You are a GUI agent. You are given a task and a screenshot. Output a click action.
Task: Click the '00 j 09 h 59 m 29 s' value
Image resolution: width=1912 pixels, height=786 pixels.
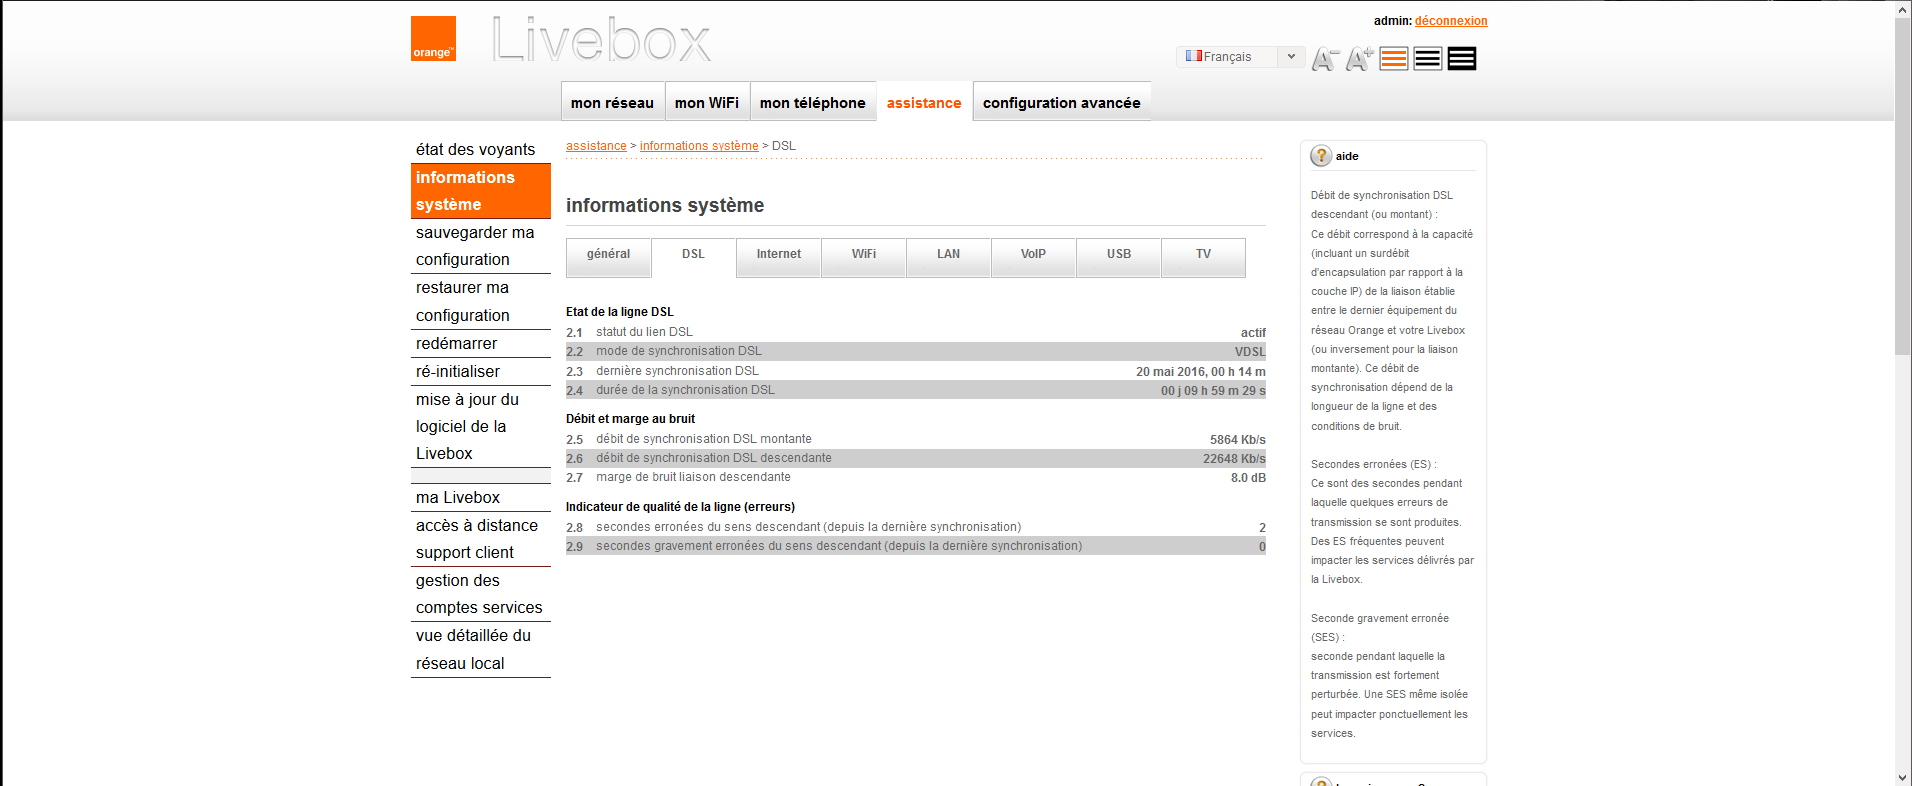1213,391
